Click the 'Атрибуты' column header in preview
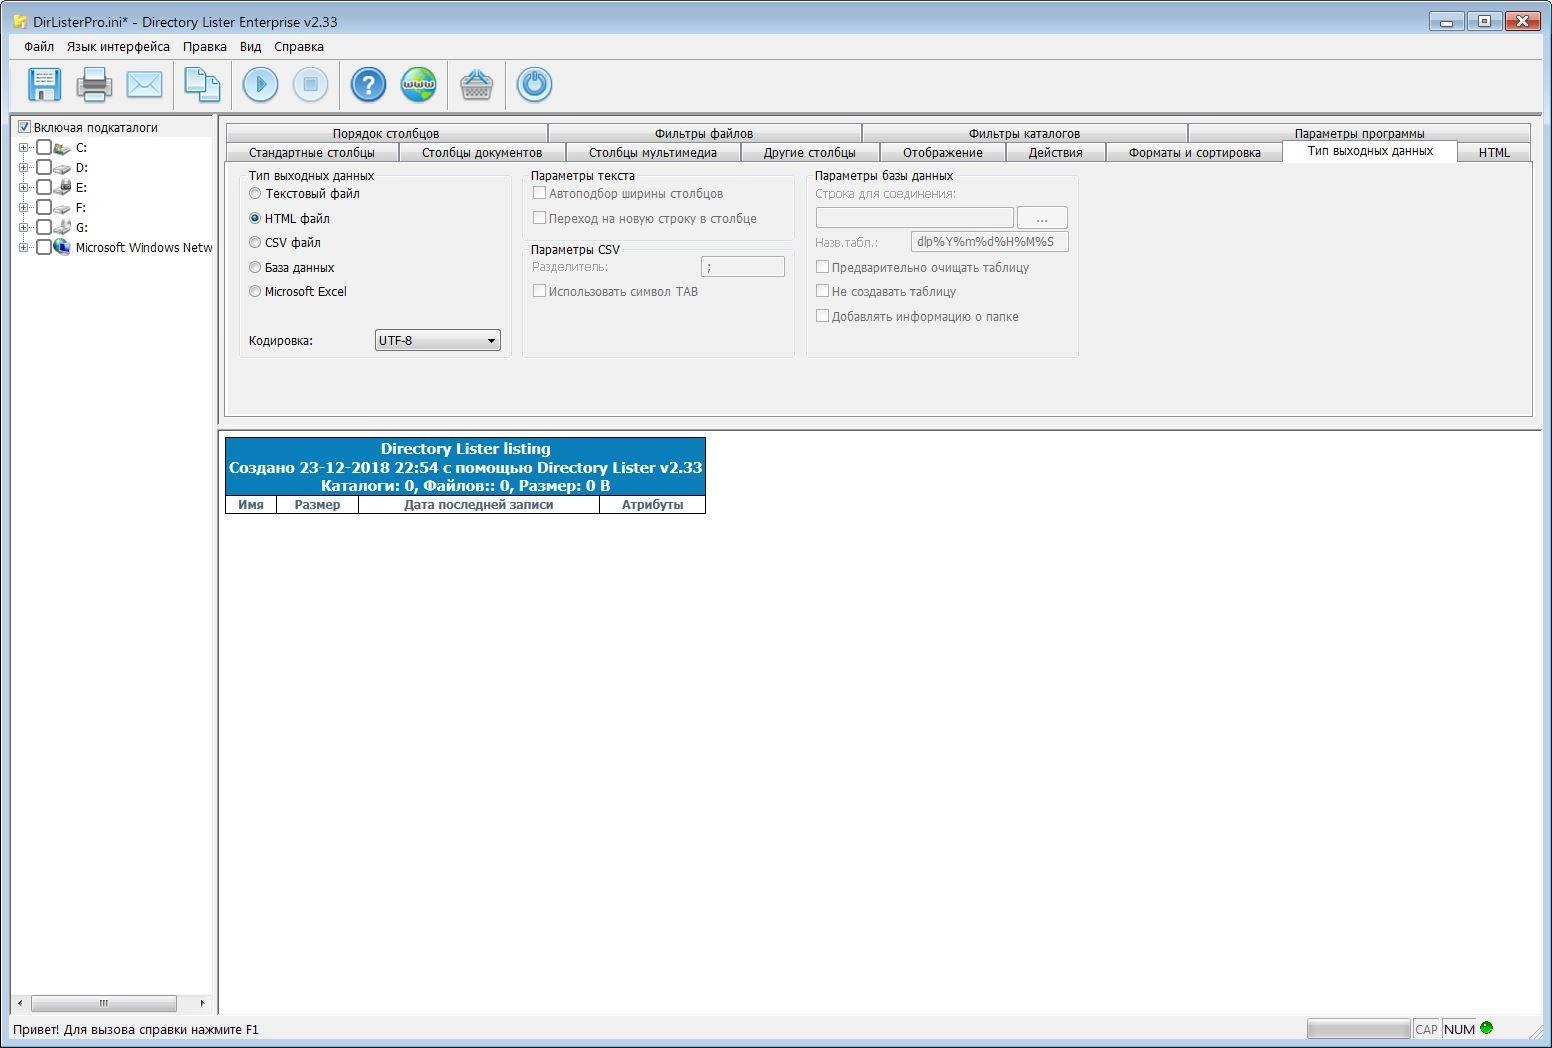Screen dimensions: 1552x1048 coord(653,505)
